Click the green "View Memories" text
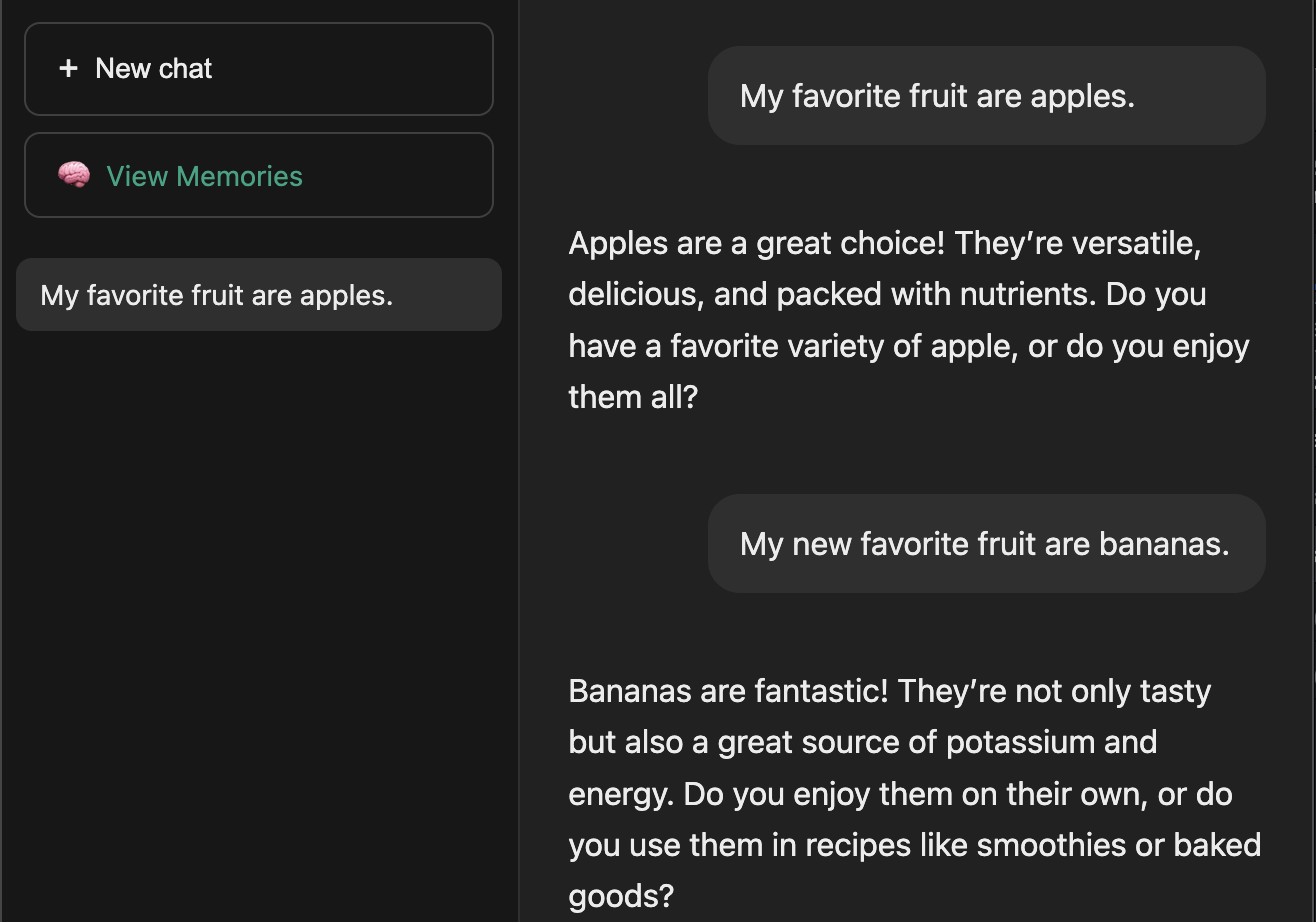 click(x=204, y=176)
